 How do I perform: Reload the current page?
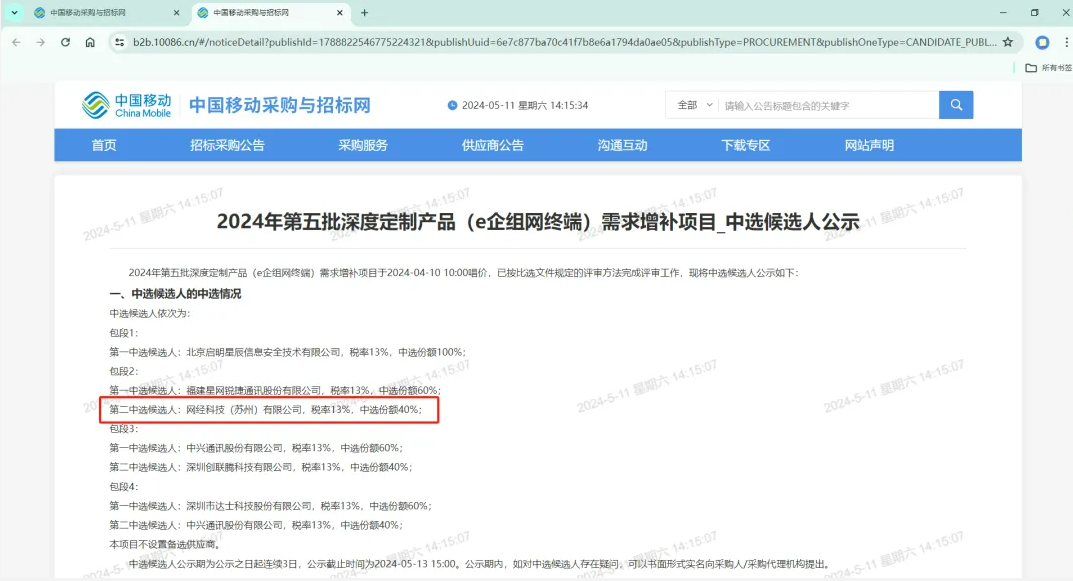click(65, 42)
